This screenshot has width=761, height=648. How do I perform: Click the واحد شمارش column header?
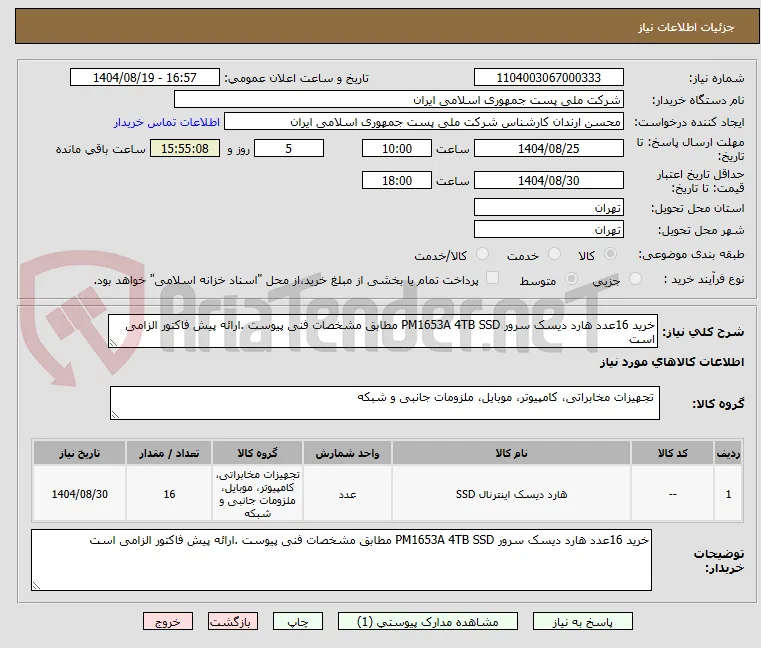tap(347, 453)
